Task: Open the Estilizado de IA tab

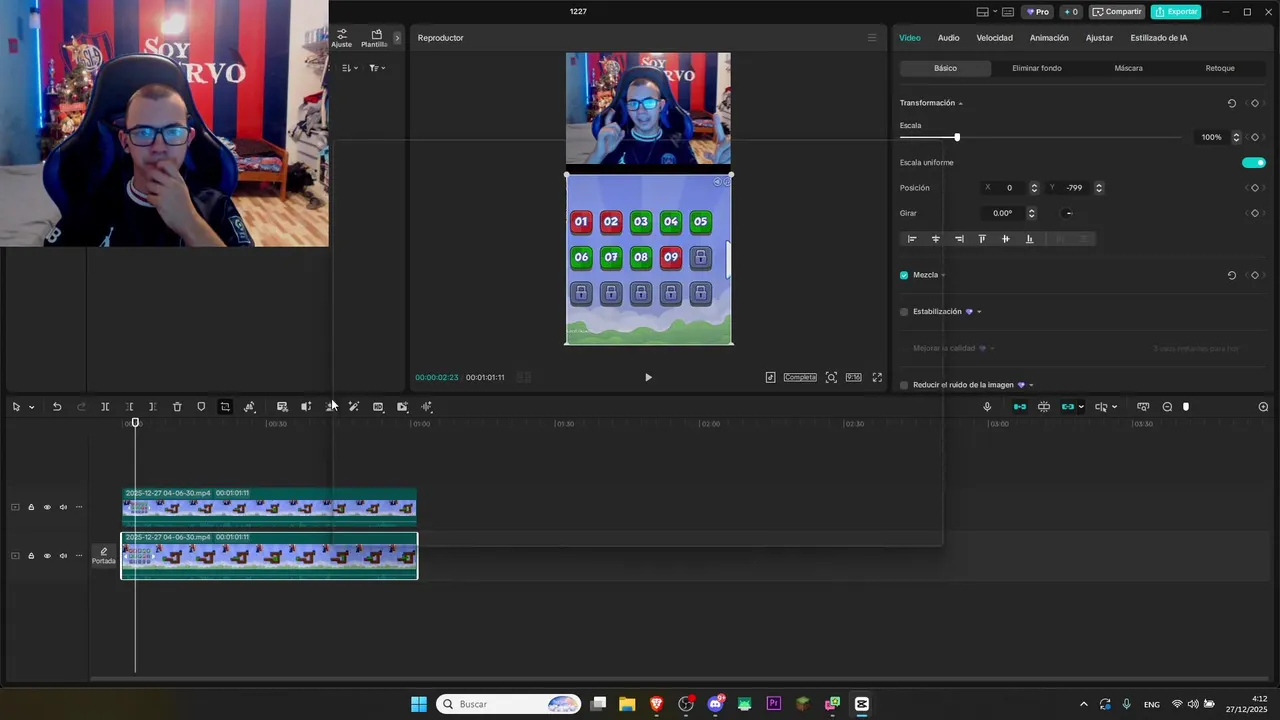Action: (x=1159, y=38)
